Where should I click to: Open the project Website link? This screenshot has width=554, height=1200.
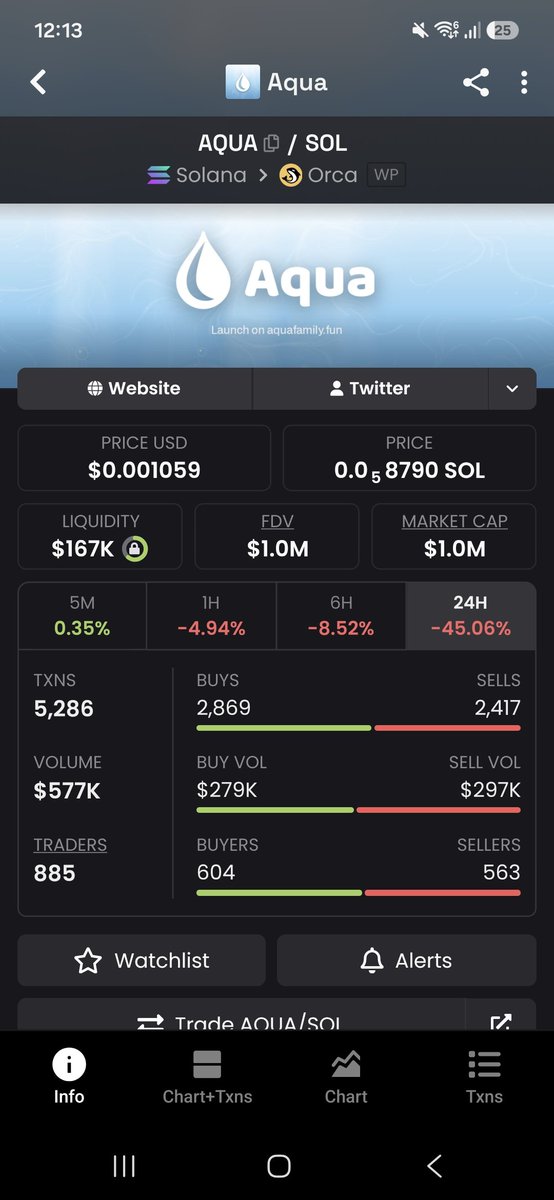134,389
